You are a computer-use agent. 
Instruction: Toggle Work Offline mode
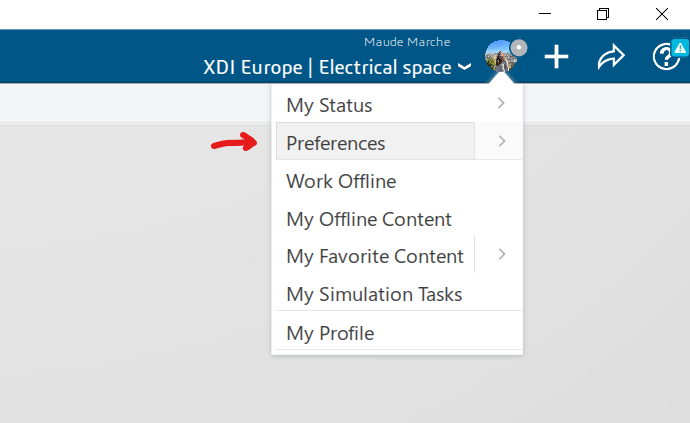[x=341, y=181]
